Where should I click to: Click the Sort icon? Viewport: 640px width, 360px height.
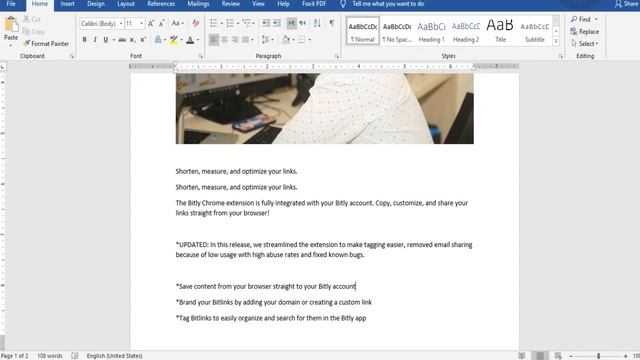(x=317, y=23)
